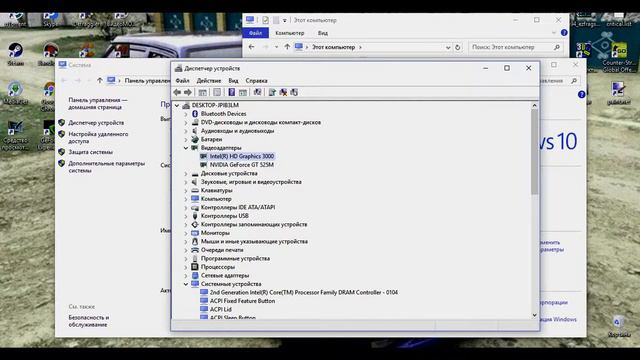The height and width of the screenshot is (360, 640).
Task: Click the NVIDIA GeForce GT 525M adapter icon
Action: coord(204,165)
